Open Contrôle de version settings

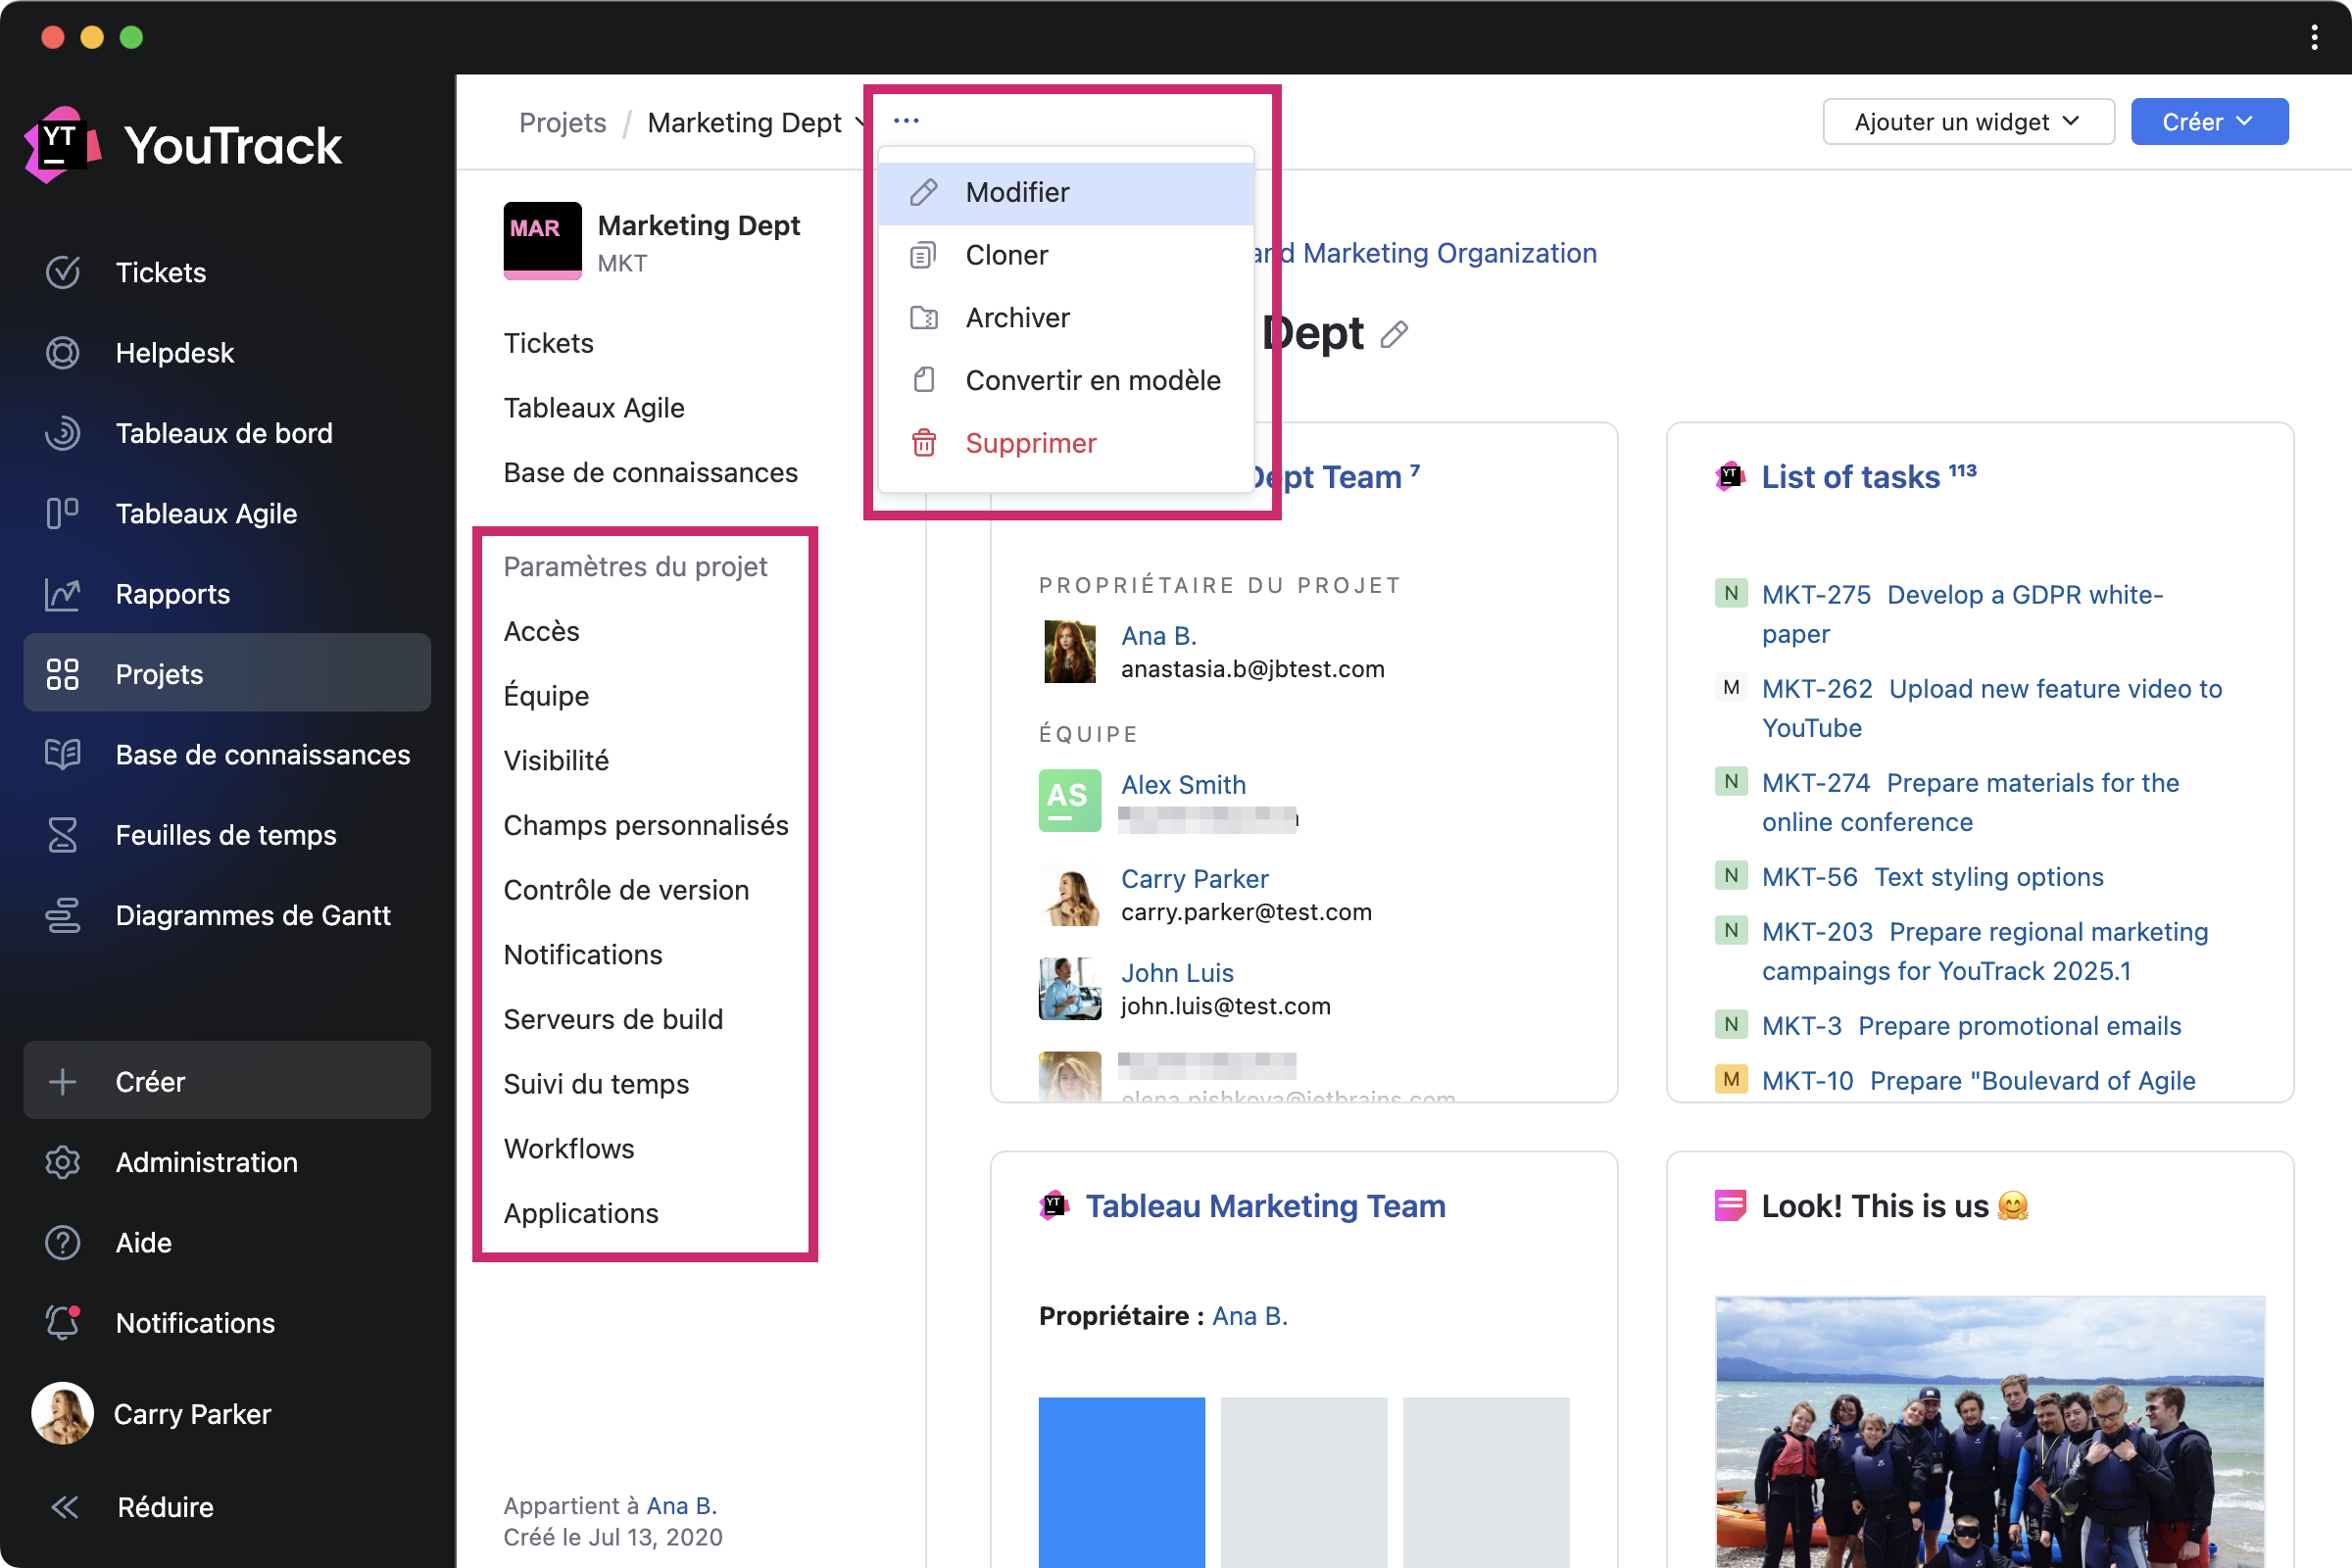tap(626, 890)
